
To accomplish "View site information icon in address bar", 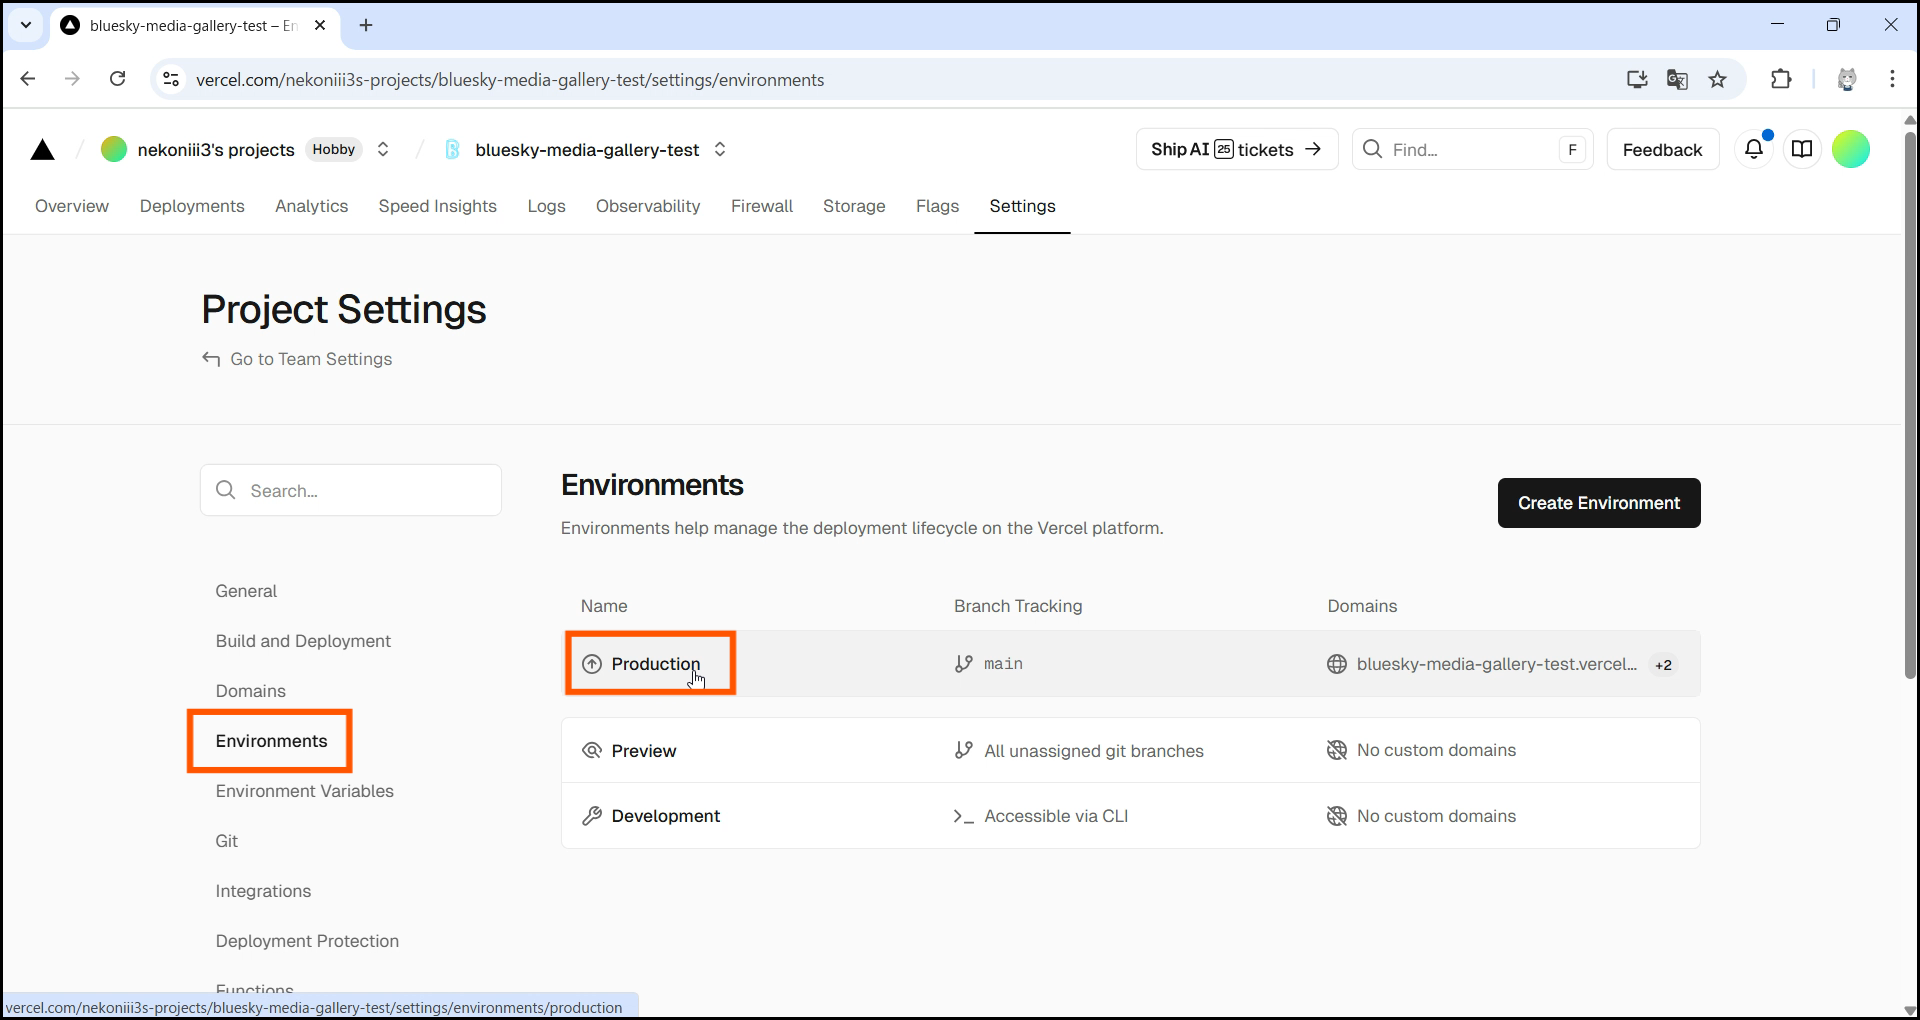I will [x=171, y=79].
